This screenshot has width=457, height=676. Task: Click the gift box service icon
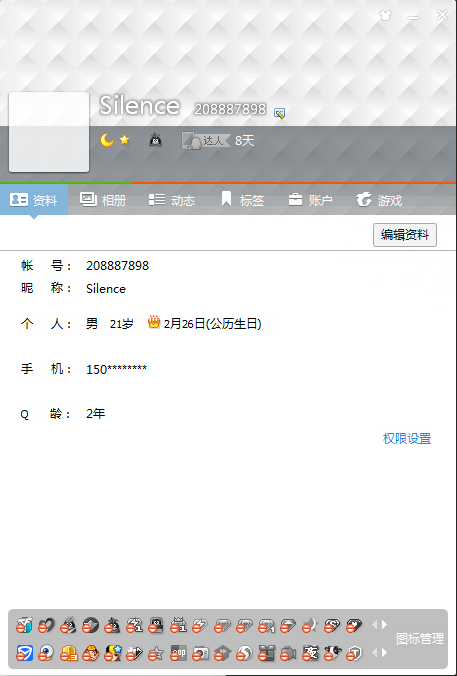point(266,653)
